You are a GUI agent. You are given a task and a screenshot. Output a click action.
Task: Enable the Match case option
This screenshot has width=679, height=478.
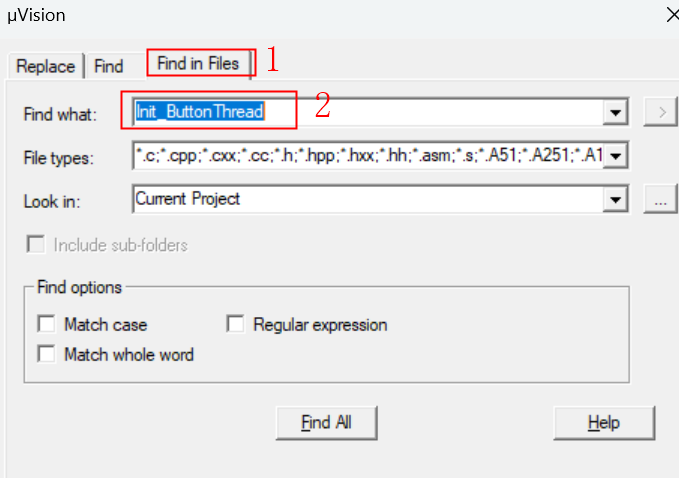46,324
